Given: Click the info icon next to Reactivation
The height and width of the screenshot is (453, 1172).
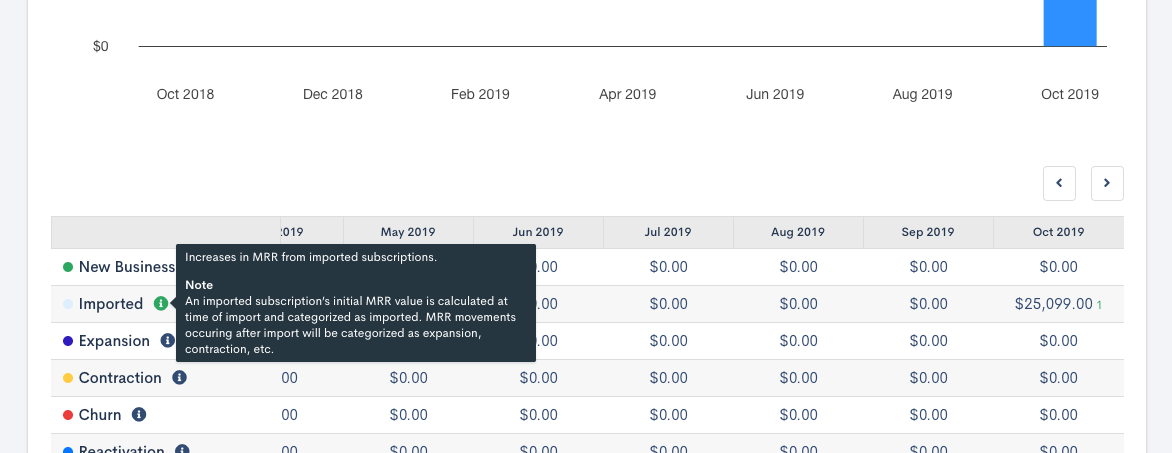Looking at the screenshot, I should 182,449.
